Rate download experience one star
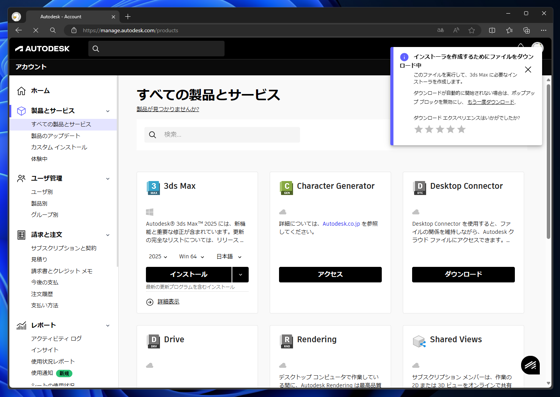560x397 pixels. tap(418, 129)
